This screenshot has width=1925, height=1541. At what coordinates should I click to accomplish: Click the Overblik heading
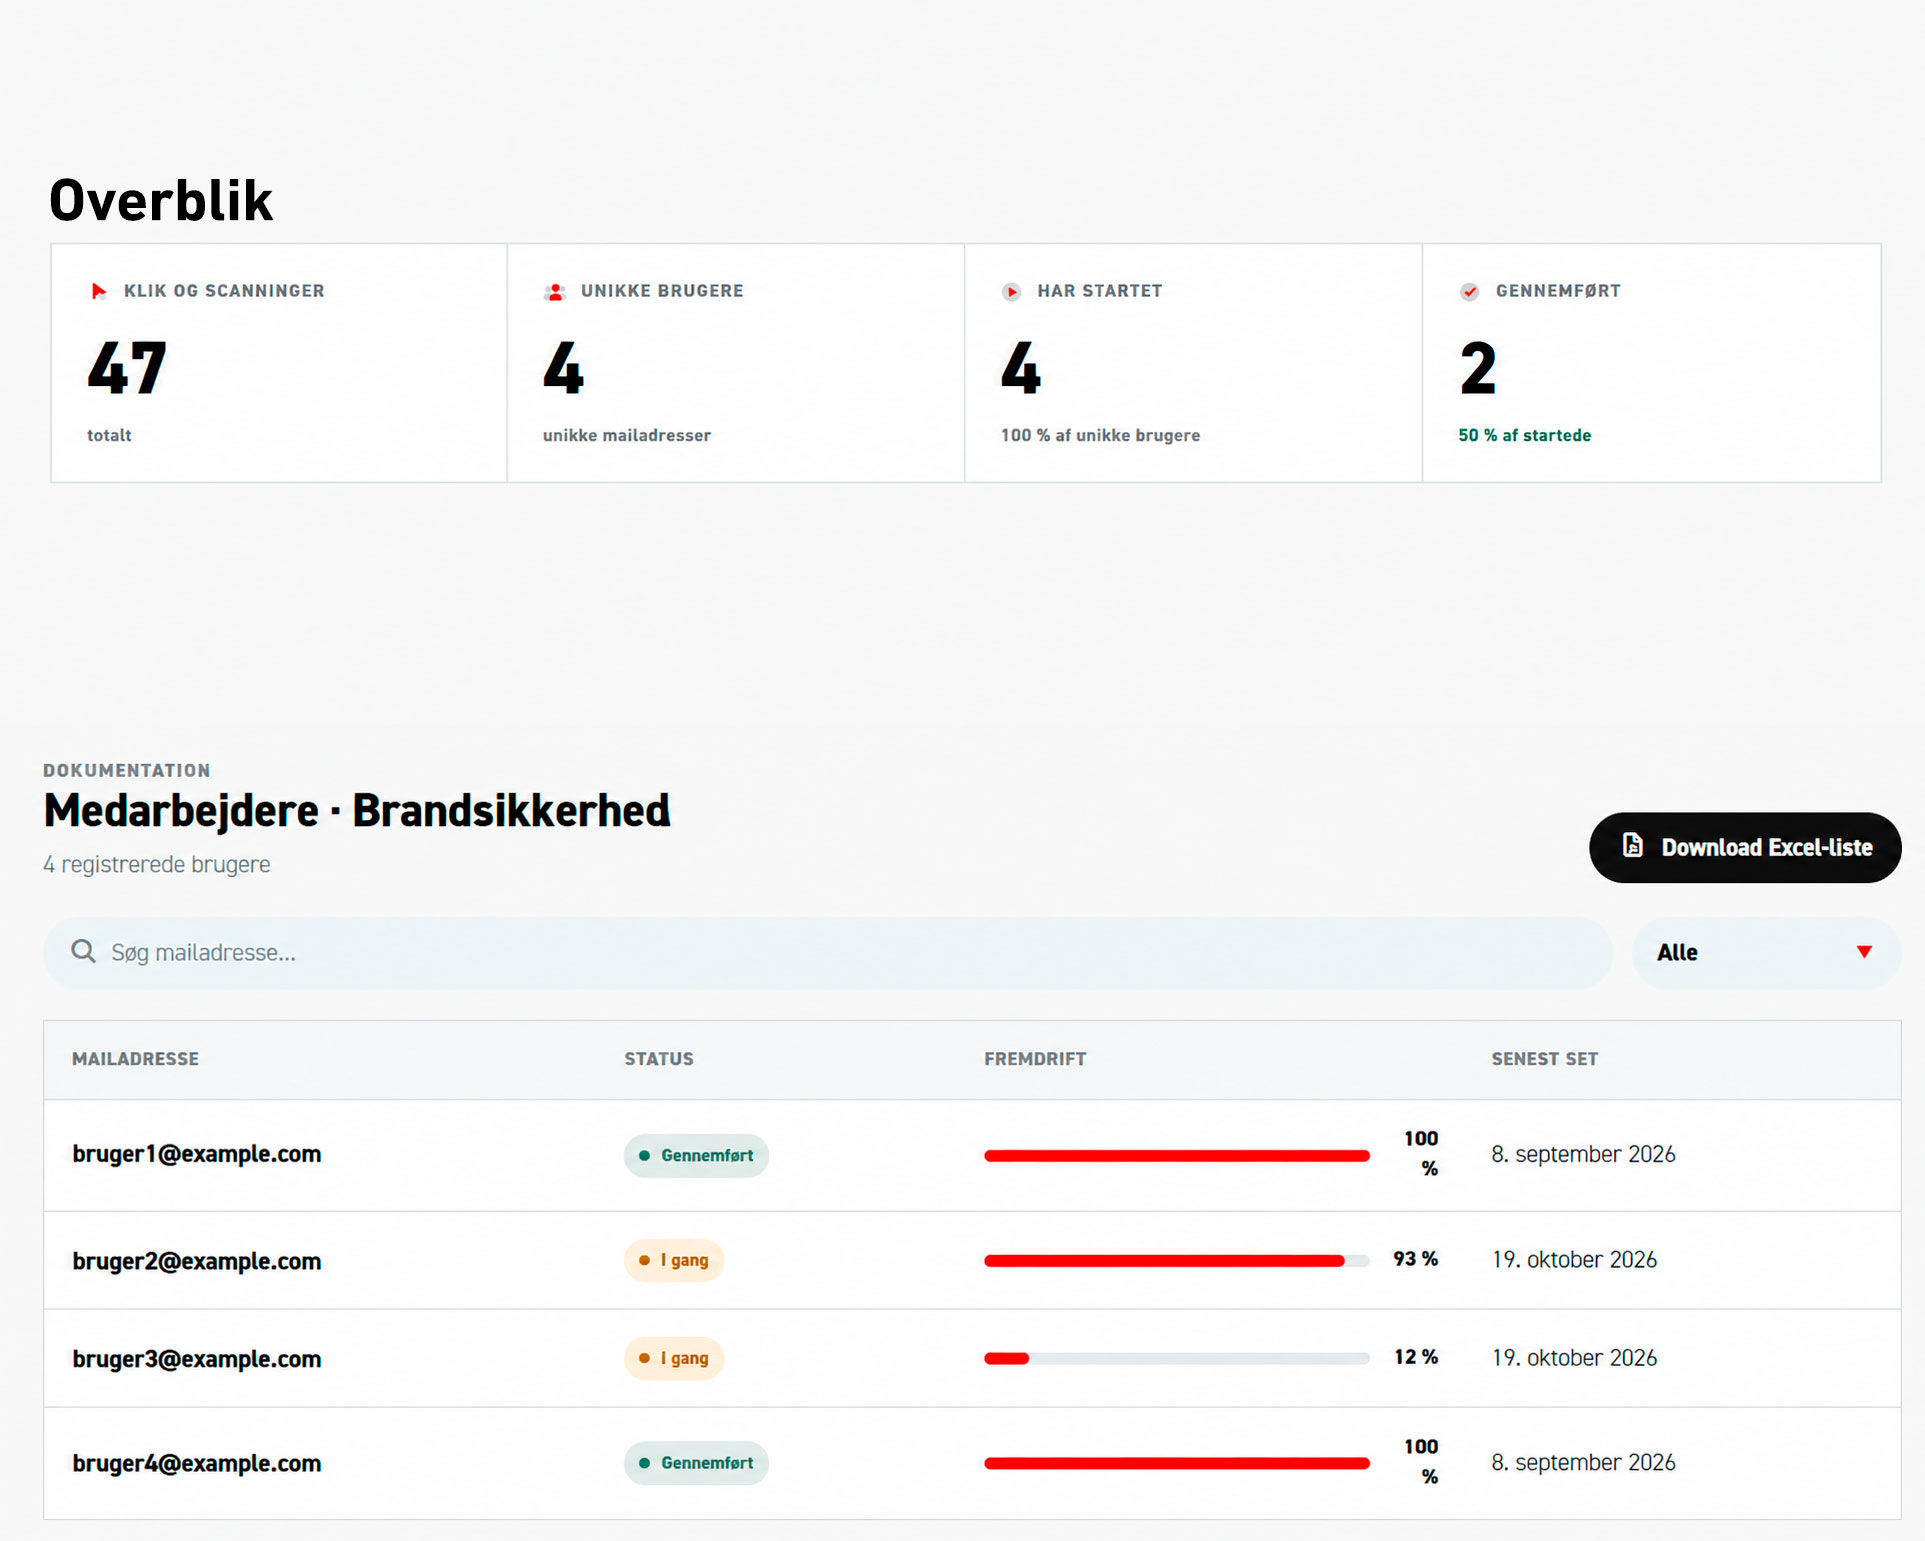[161, 200]
